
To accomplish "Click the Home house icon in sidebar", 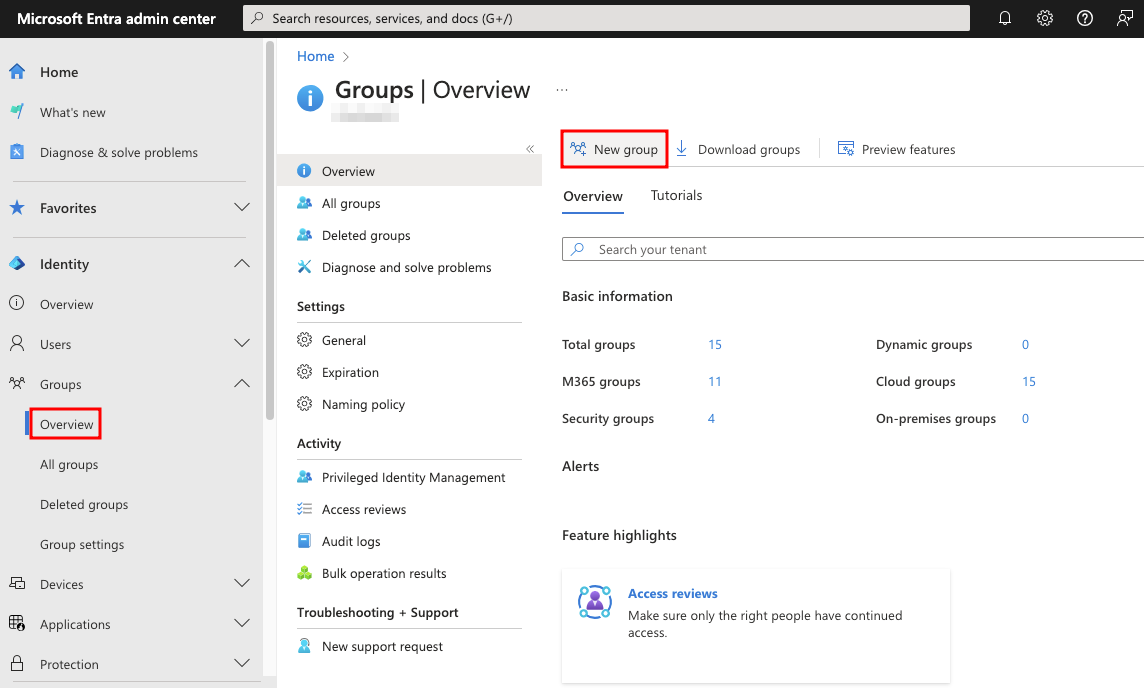I will point(17,71).
